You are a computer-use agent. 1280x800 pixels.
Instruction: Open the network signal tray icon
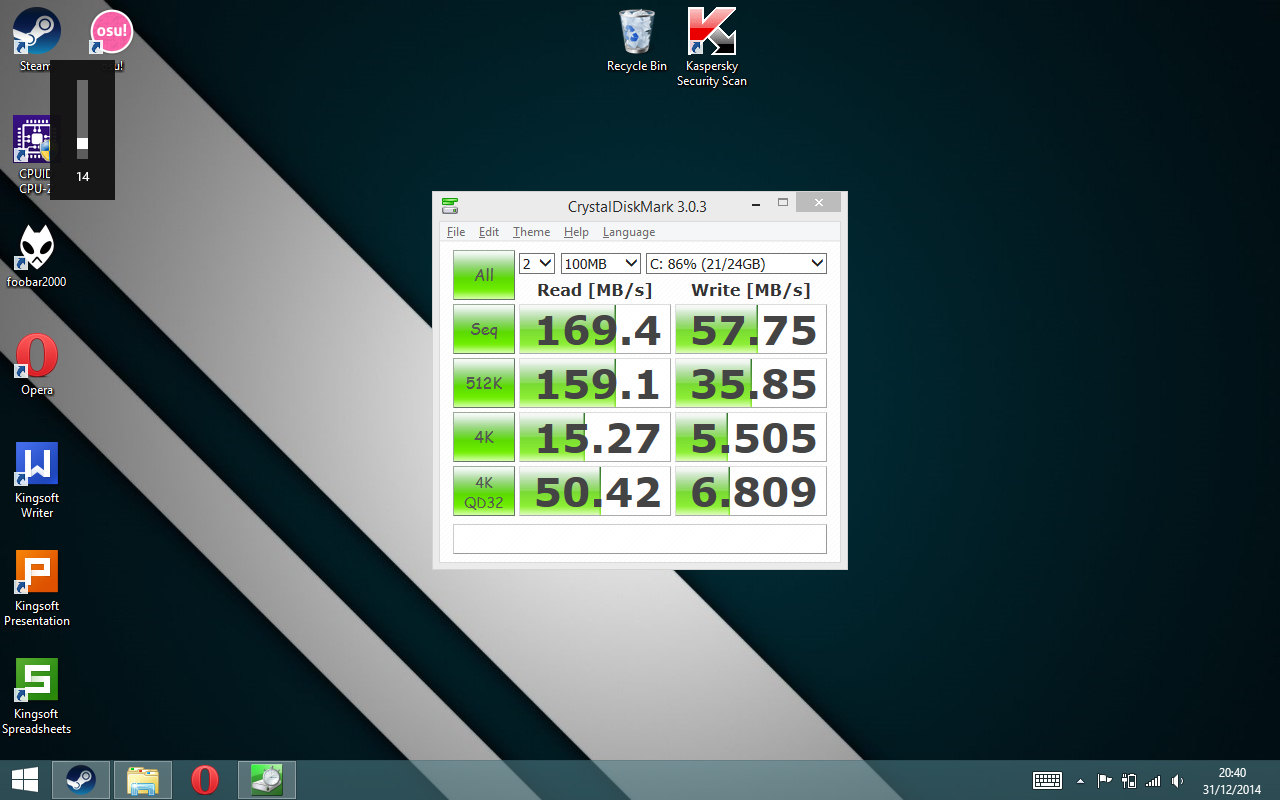pos(1153,780)
